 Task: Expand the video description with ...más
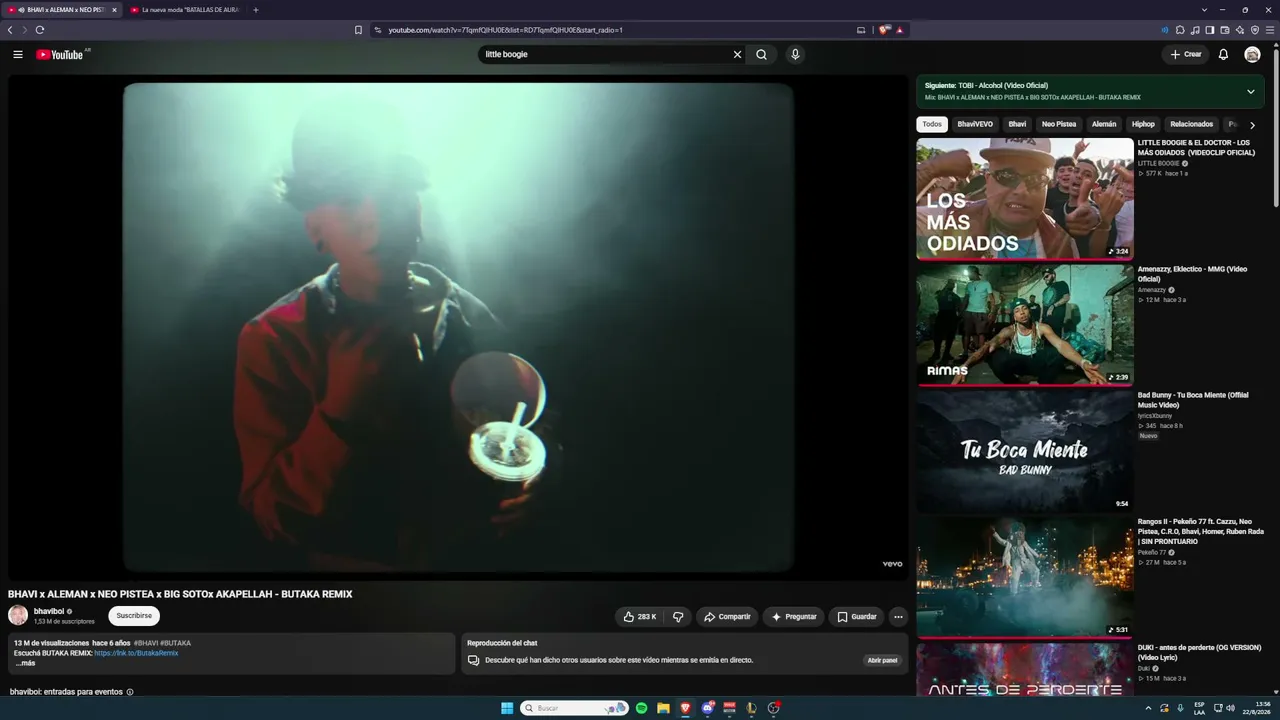tap(26, 663)
